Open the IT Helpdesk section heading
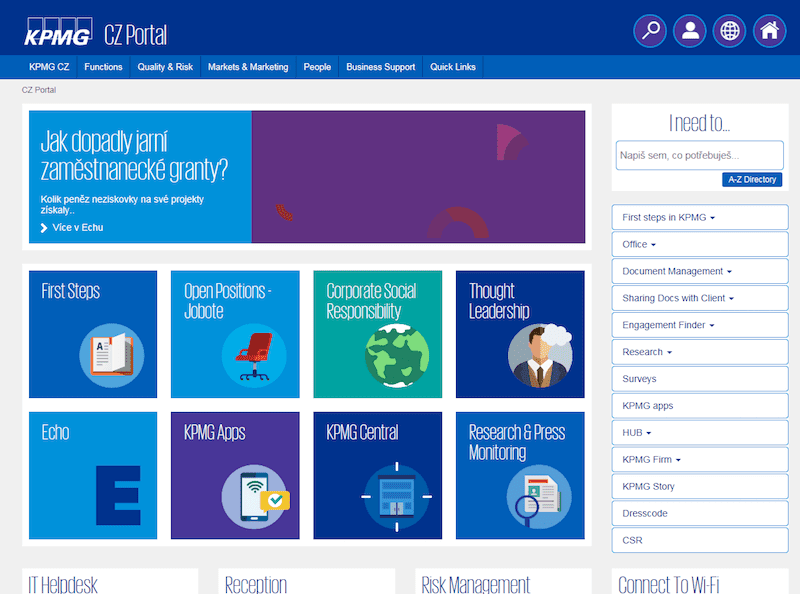Viewport: 800px width, 594px height. coord(63,584)
